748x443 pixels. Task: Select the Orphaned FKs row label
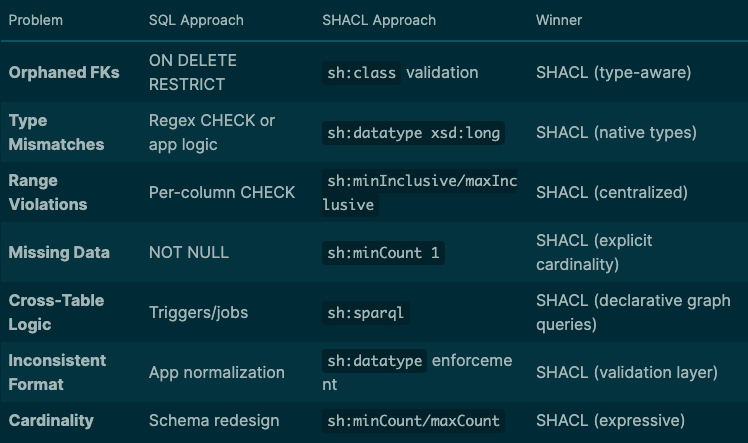(64, 72)
